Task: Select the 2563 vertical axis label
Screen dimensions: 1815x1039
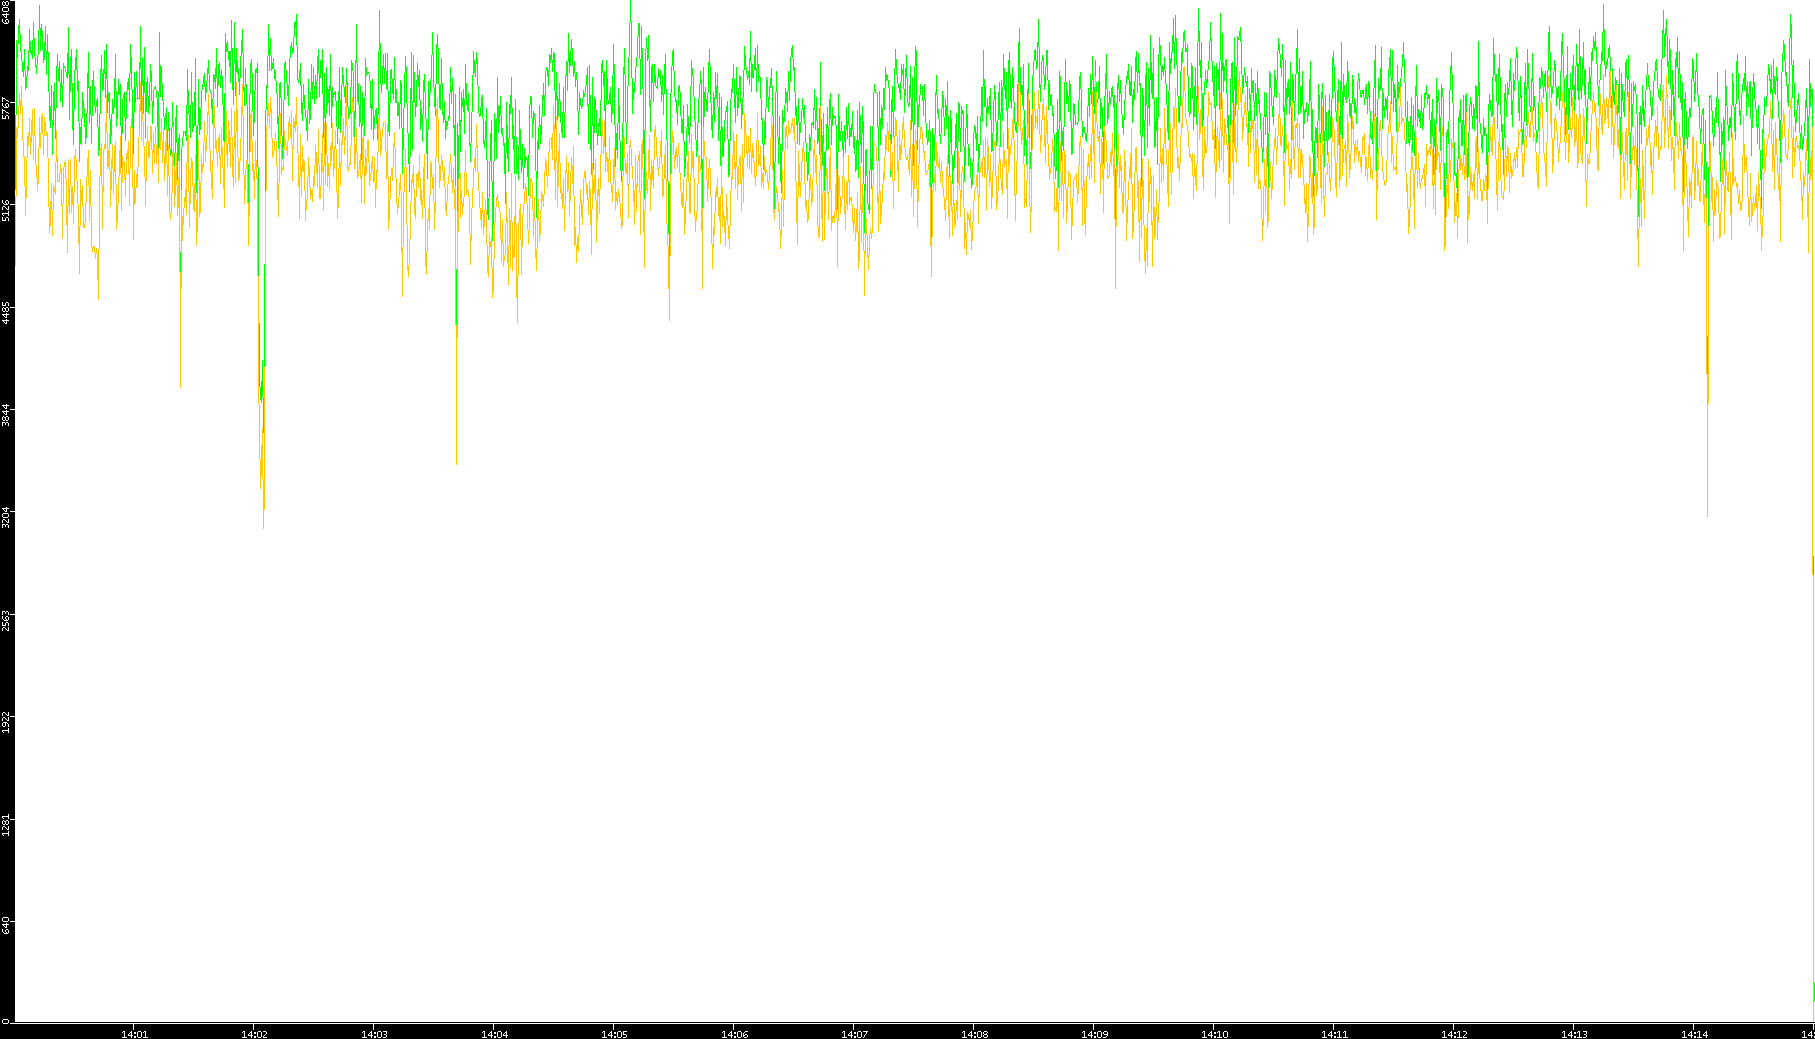Action: pos(6,620)
